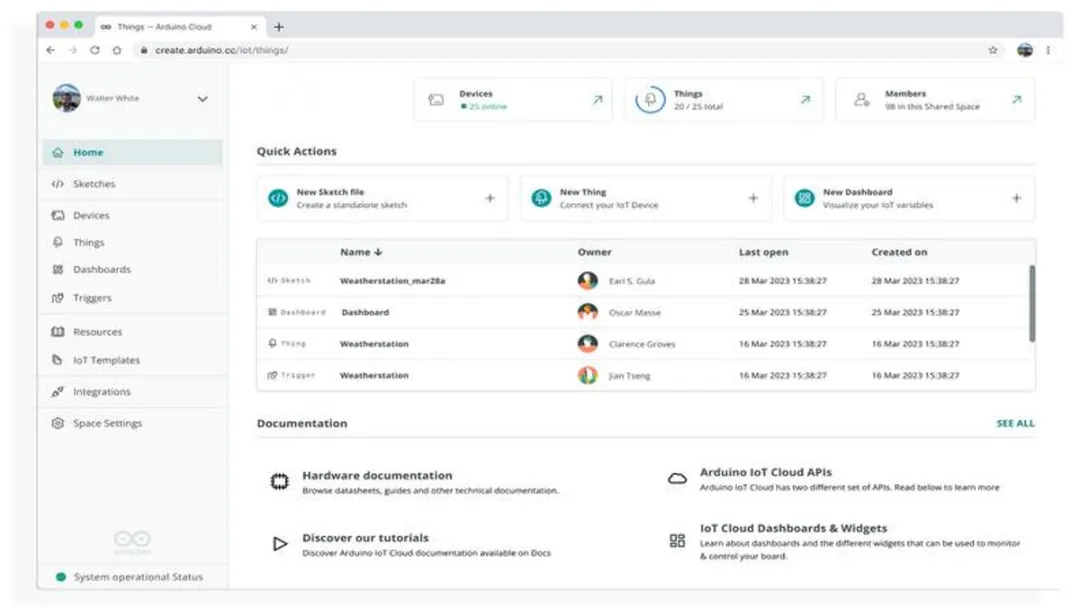The image size is (1080, 608).
Task: Open Dashboards in the sidebar
Action: pyautogui.click(x=101, y=269)
